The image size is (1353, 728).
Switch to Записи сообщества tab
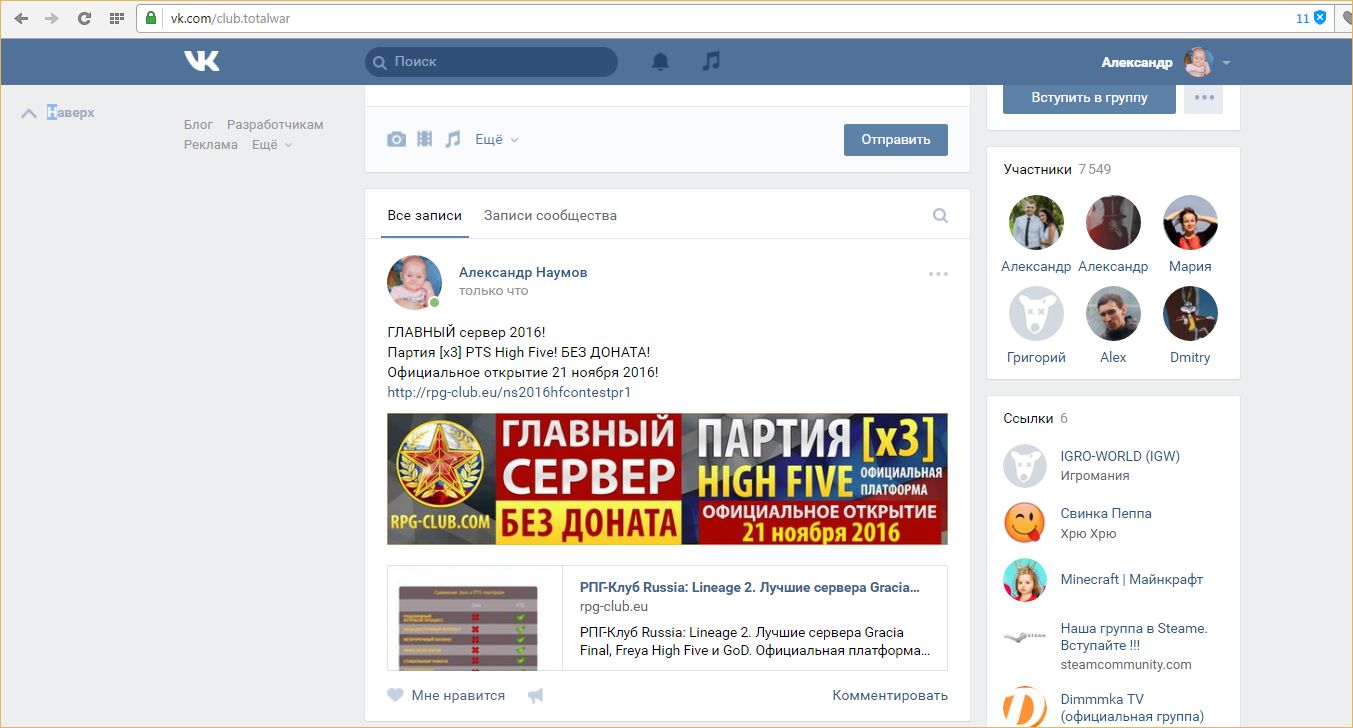coord(550,215)
